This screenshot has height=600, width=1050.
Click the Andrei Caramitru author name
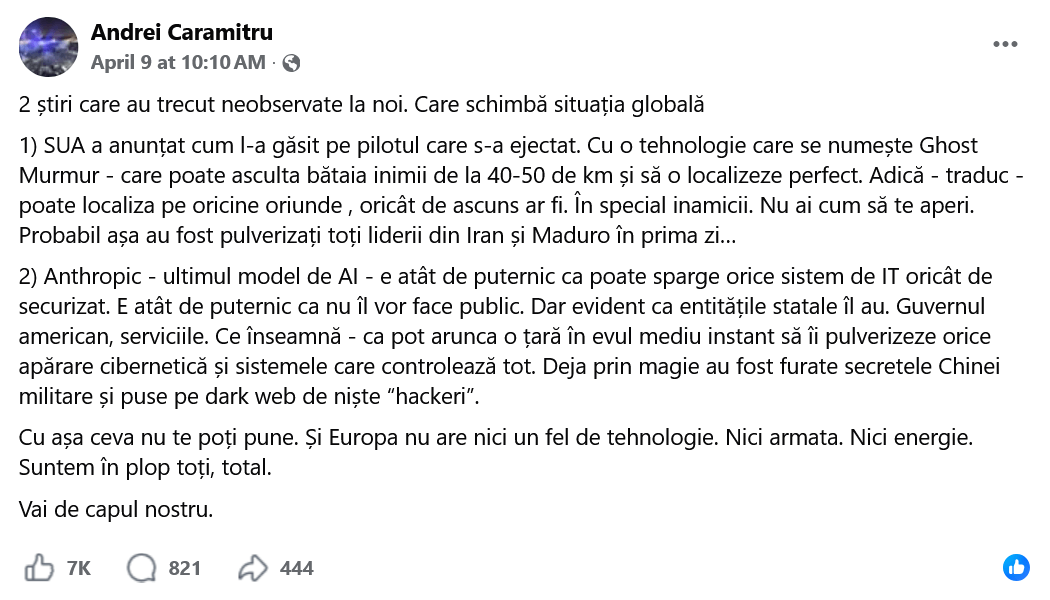click(180, 33)
